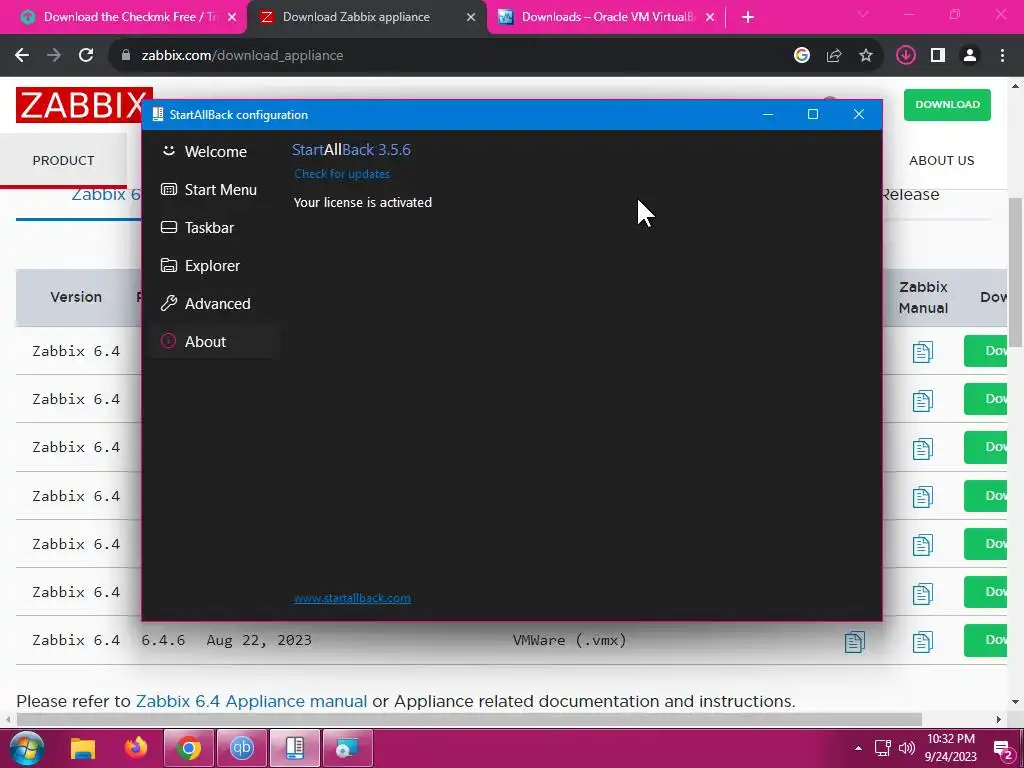Reload the Zabbix page
This screenshot has width=1024, height=768.
click(86, 56)
